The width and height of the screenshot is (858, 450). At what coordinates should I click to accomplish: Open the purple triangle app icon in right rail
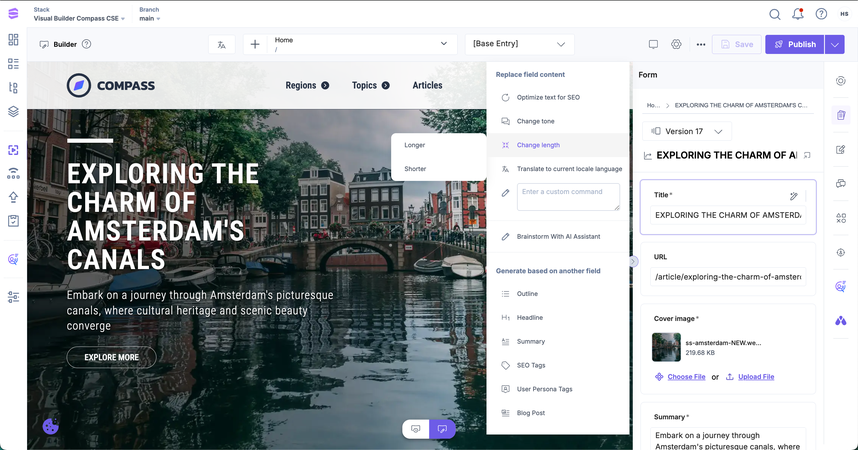[x=841, y=321]
